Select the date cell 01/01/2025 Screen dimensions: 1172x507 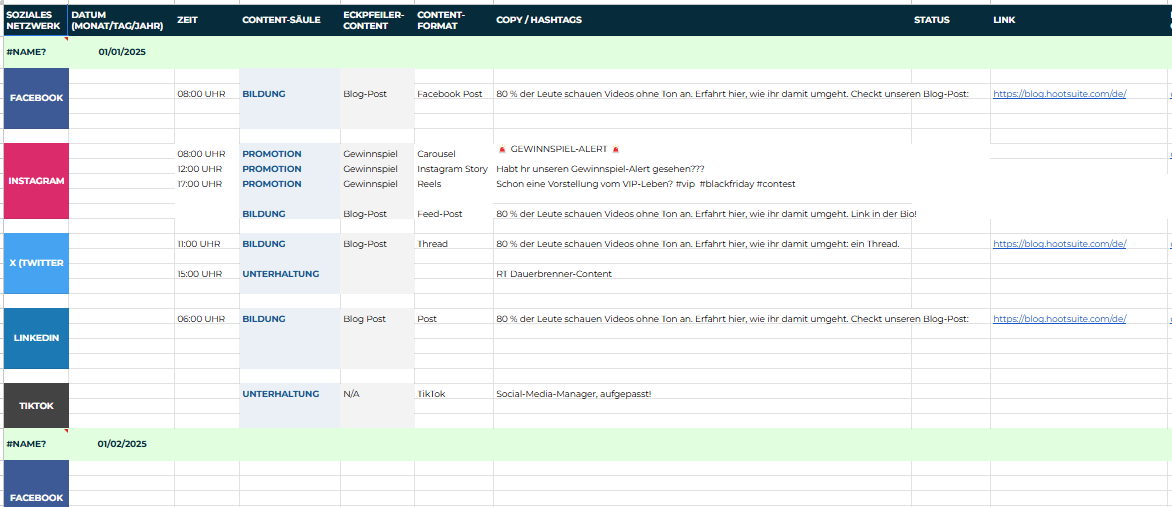[x=122, y=52]
